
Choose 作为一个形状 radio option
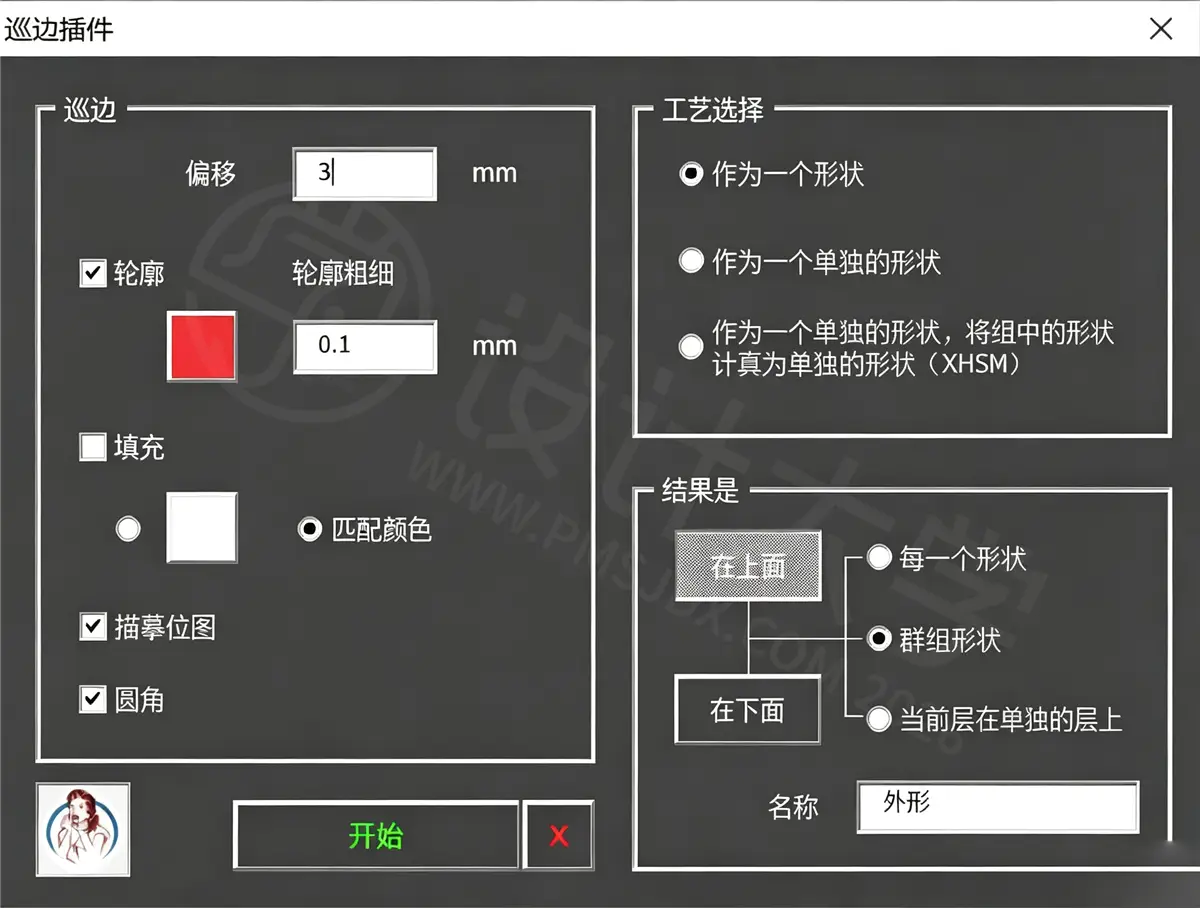tap(690, 174)
